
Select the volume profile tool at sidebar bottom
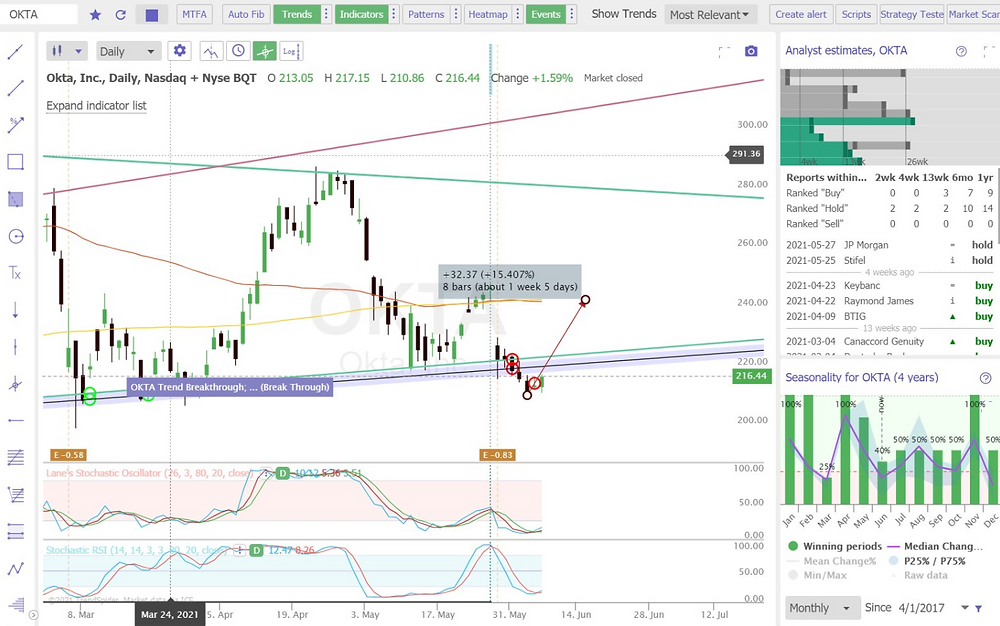coord(17,603)
